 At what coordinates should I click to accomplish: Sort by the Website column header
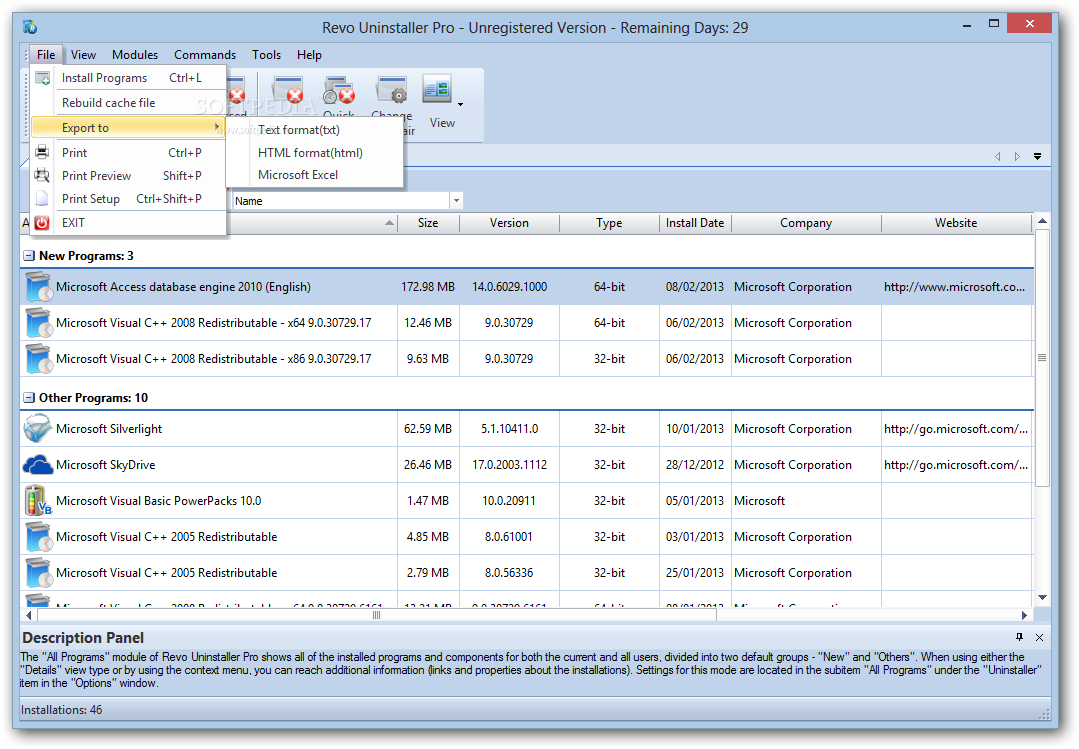coord(956,222)
